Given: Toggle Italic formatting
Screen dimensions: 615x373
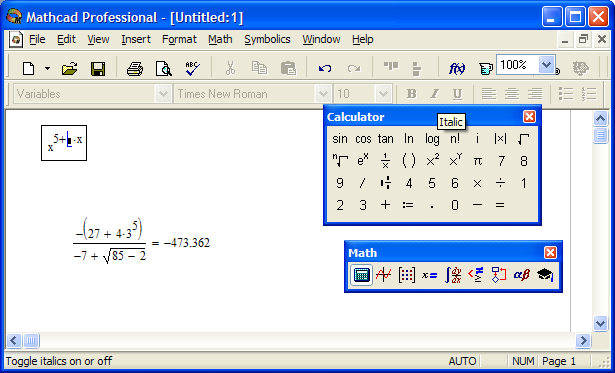Looking at the screenshot, I should [434, 94].
